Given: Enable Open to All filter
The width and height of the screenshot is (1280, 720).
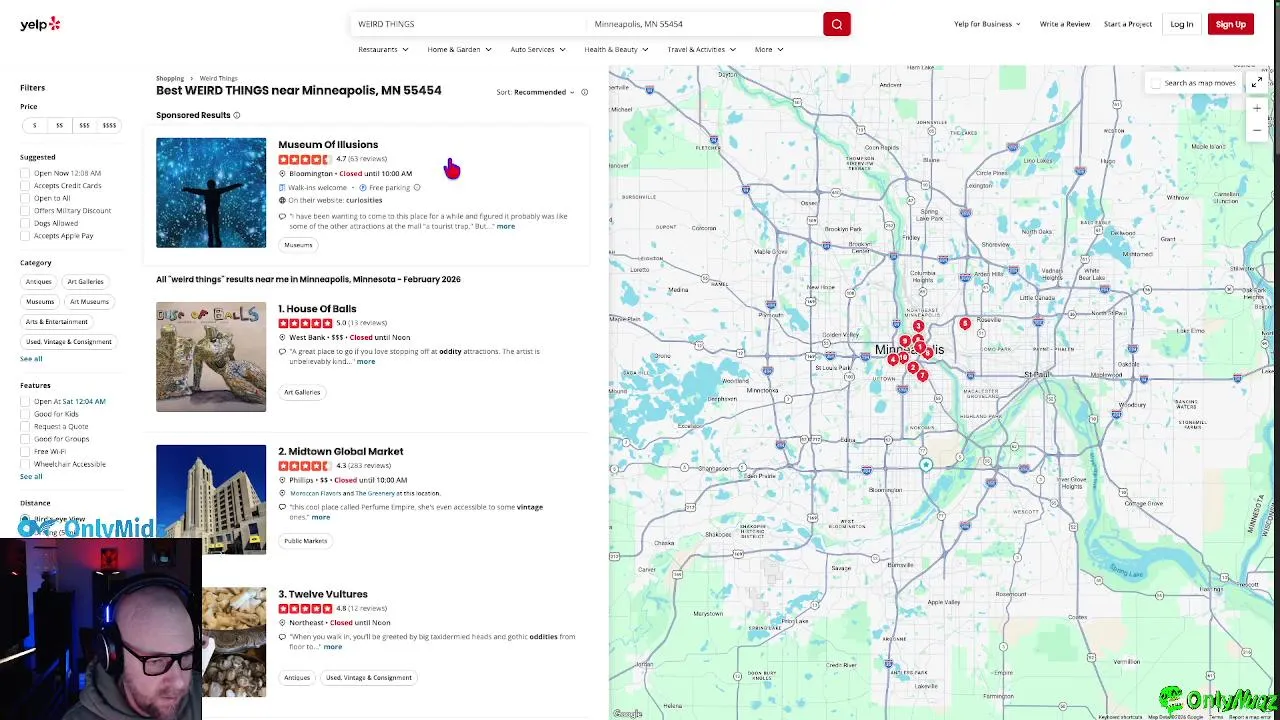Looking at the screenshot, I should click(25, 198).
